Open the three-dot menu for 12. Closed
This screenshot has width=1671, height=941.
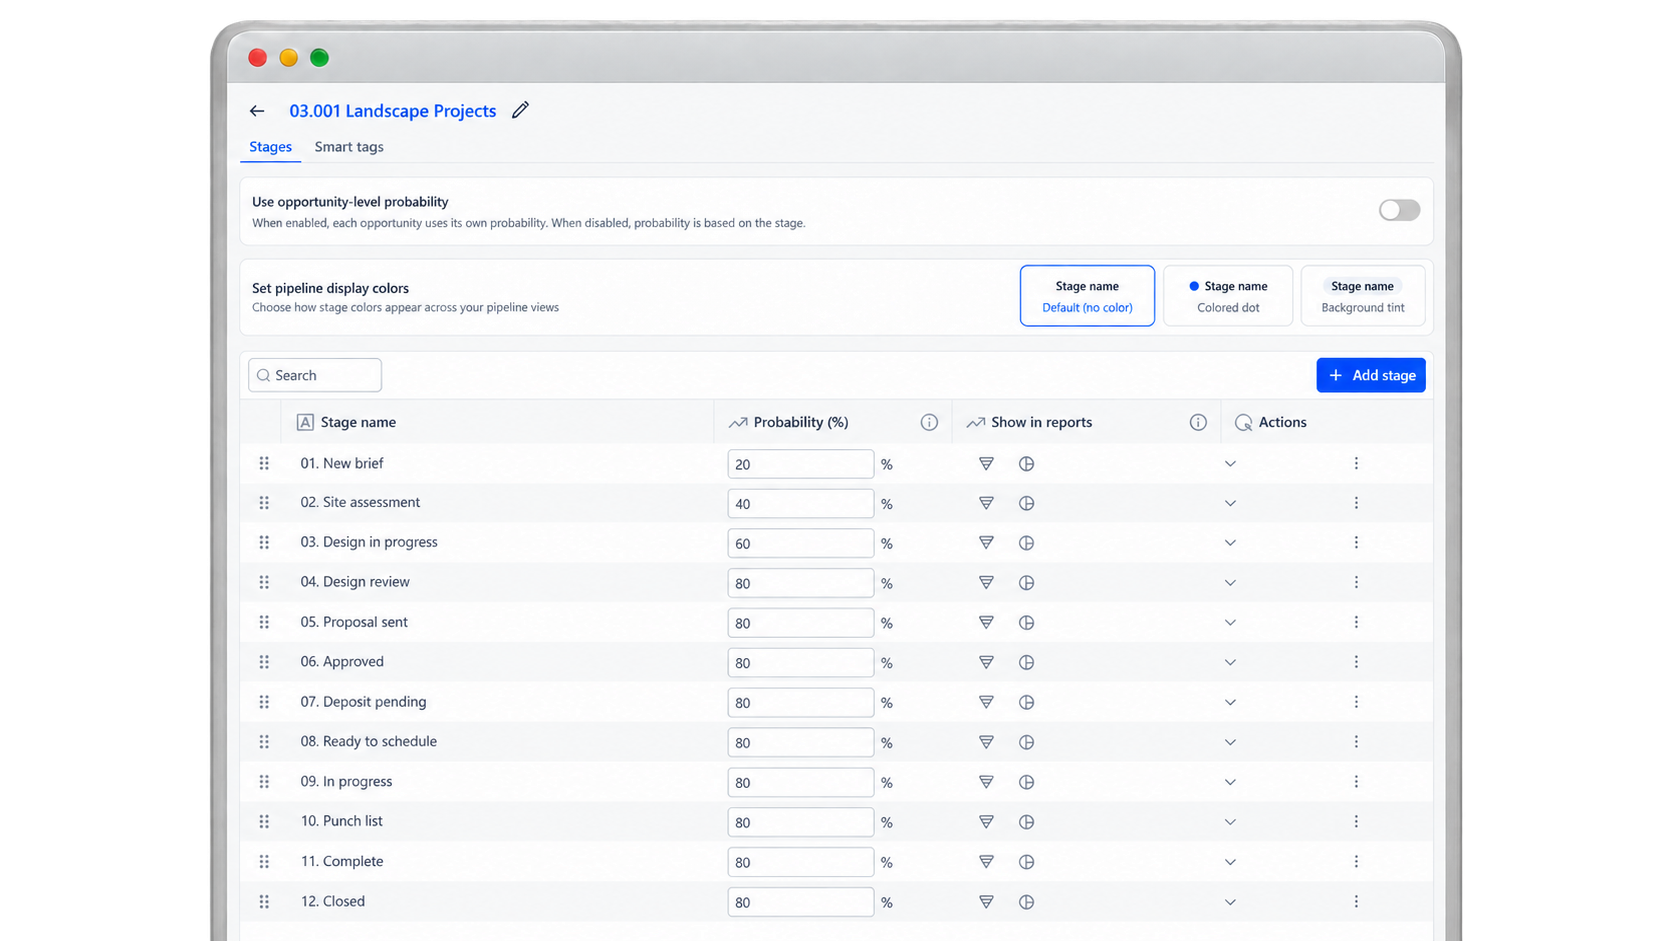1356,902
